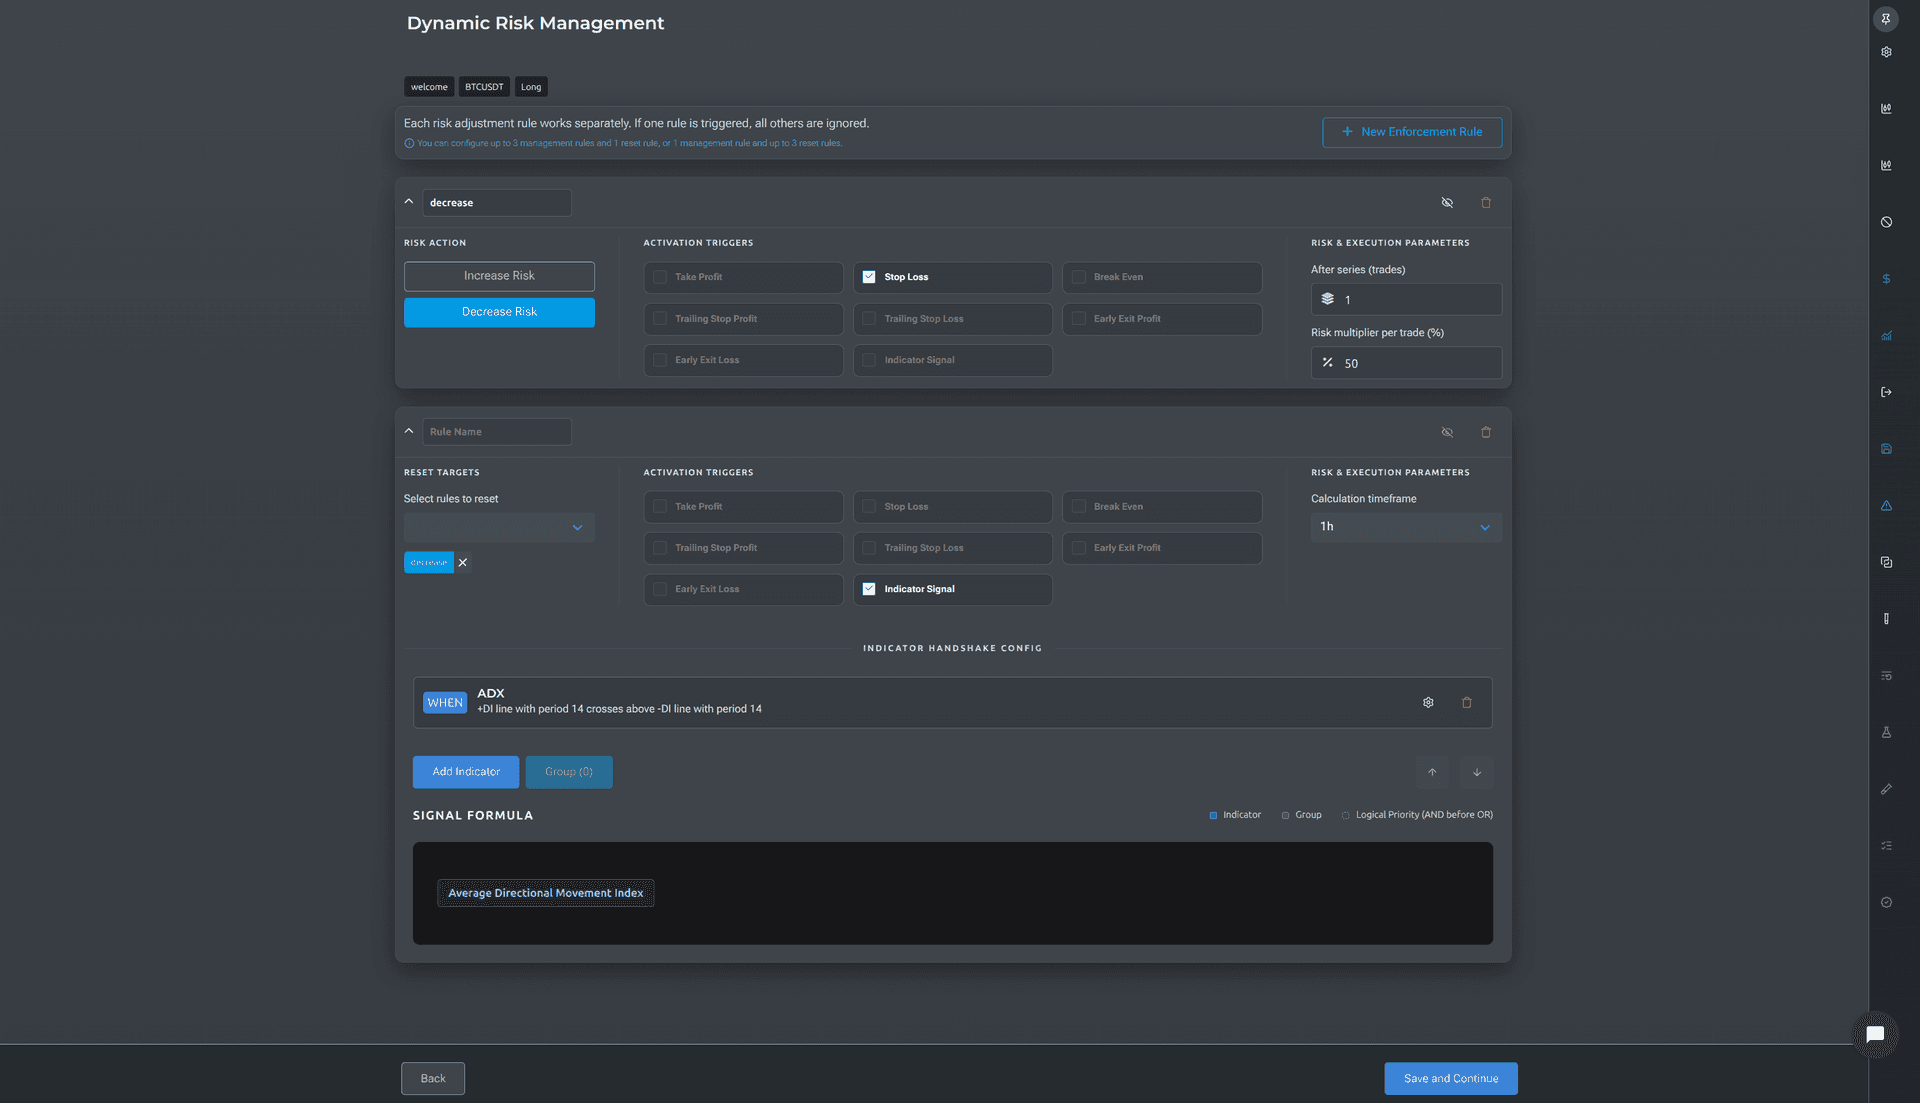
Task: Enable Early Exit Profit in reset rule
Action: click(1079, 548)
